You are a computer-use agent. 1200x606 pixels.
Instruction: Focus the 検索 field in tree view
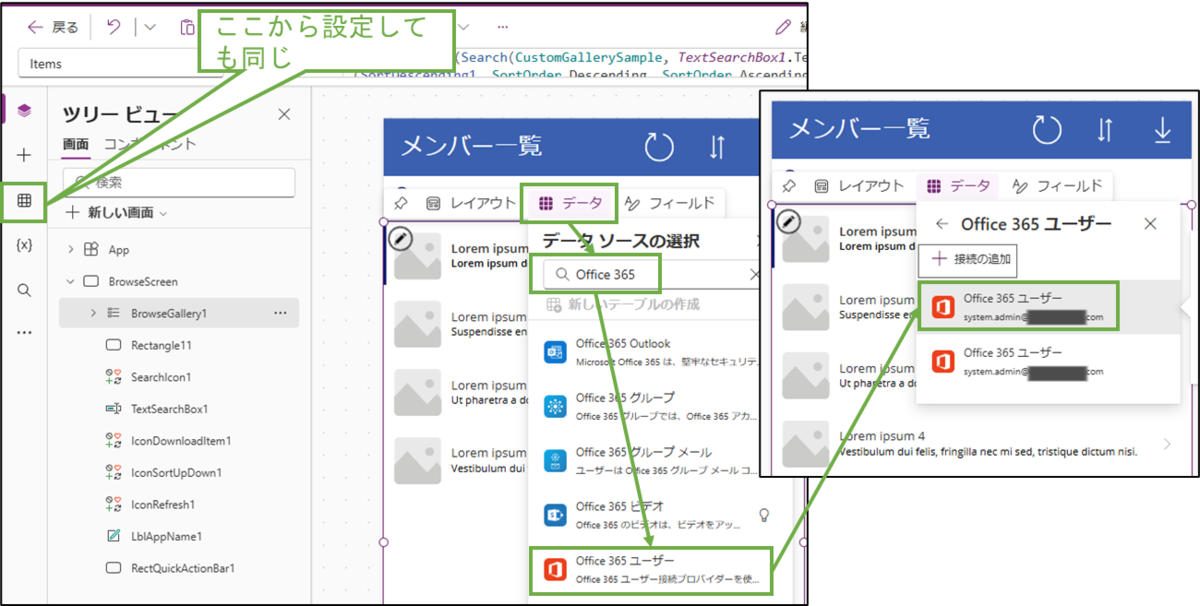click(x=179, y=182)
